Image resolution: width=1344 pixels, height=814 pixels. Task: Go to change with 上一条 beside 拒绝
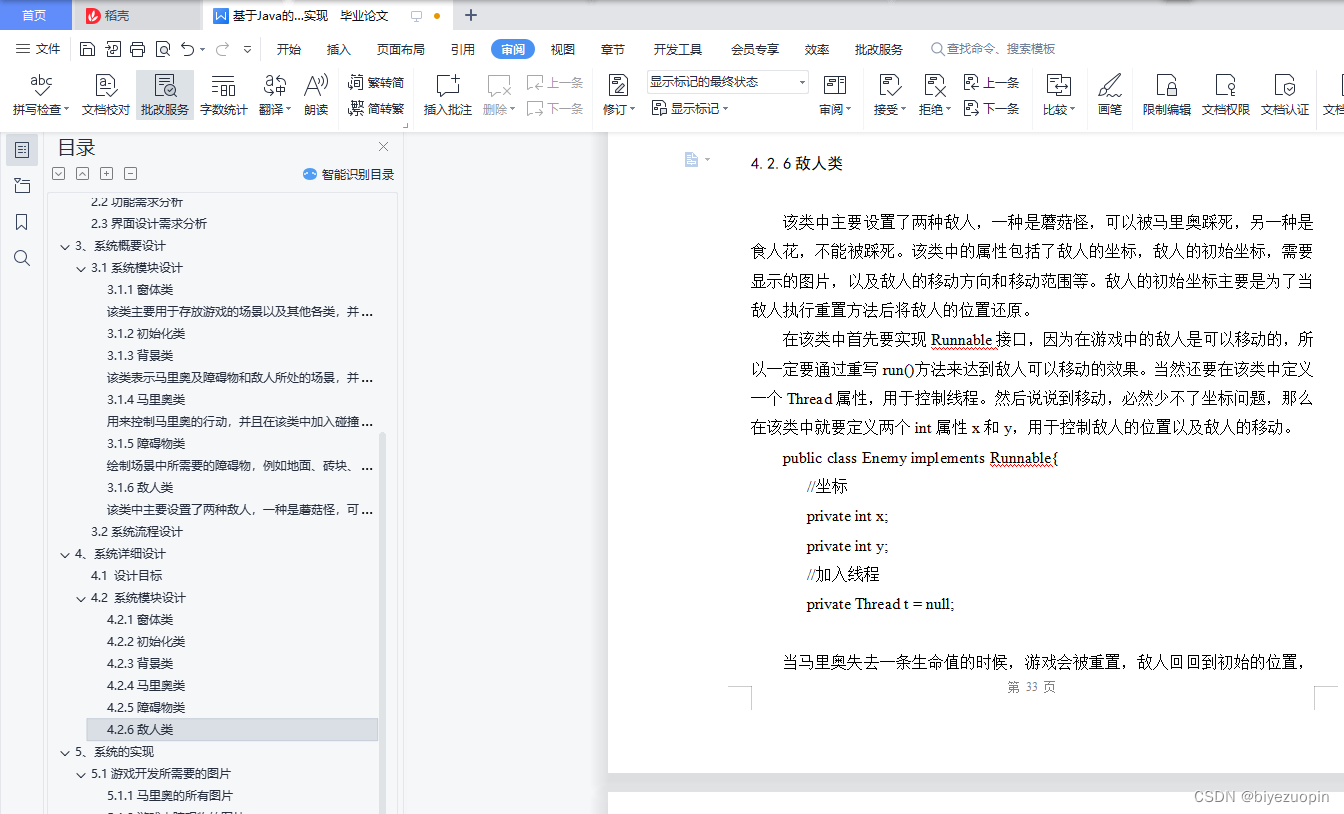(992, 82)
